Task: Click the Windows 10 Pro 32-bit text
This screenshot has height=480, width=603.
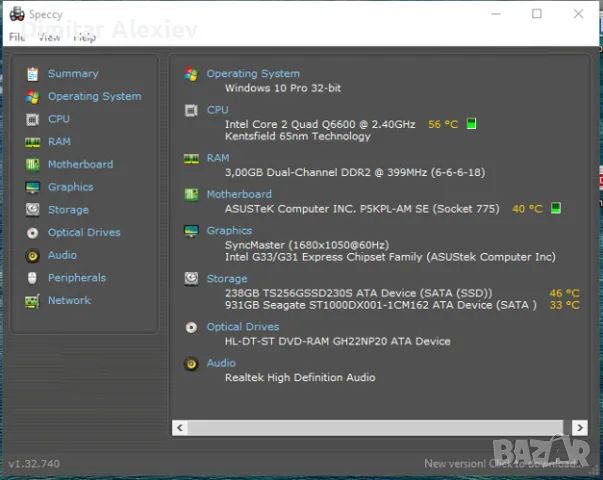Action: 283,88
